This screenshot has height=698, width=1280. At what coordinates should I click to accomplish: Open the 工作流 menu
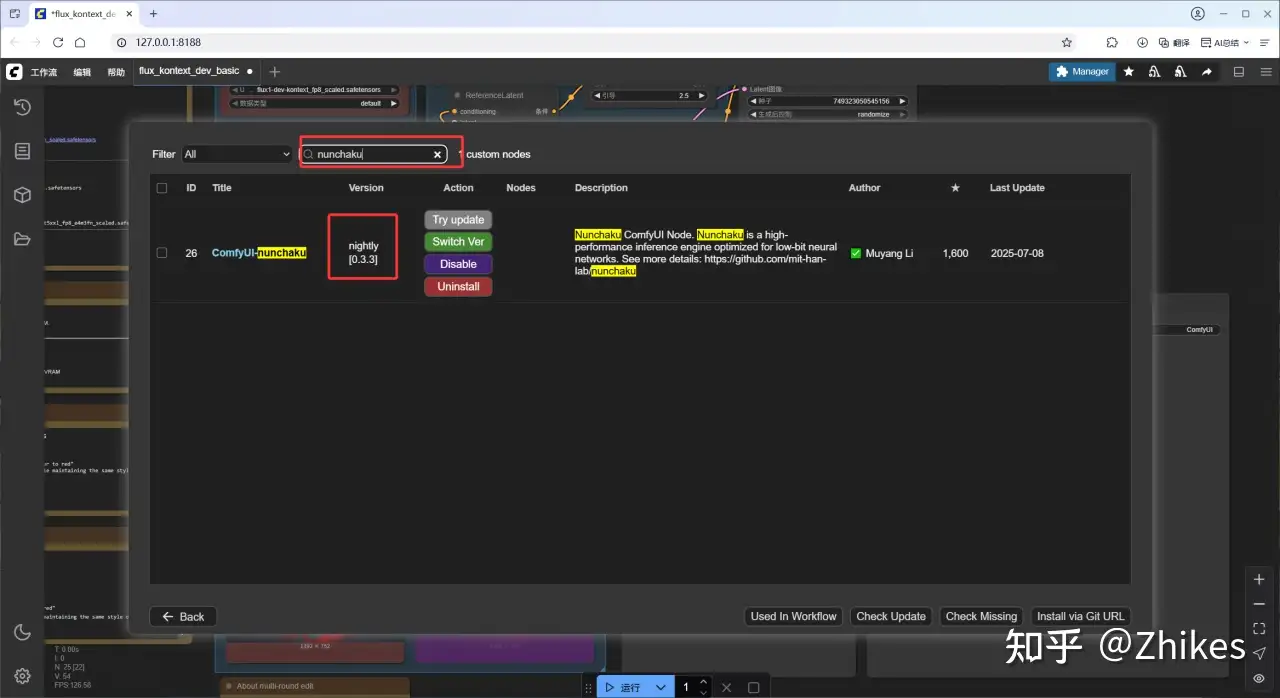[44, 72]
